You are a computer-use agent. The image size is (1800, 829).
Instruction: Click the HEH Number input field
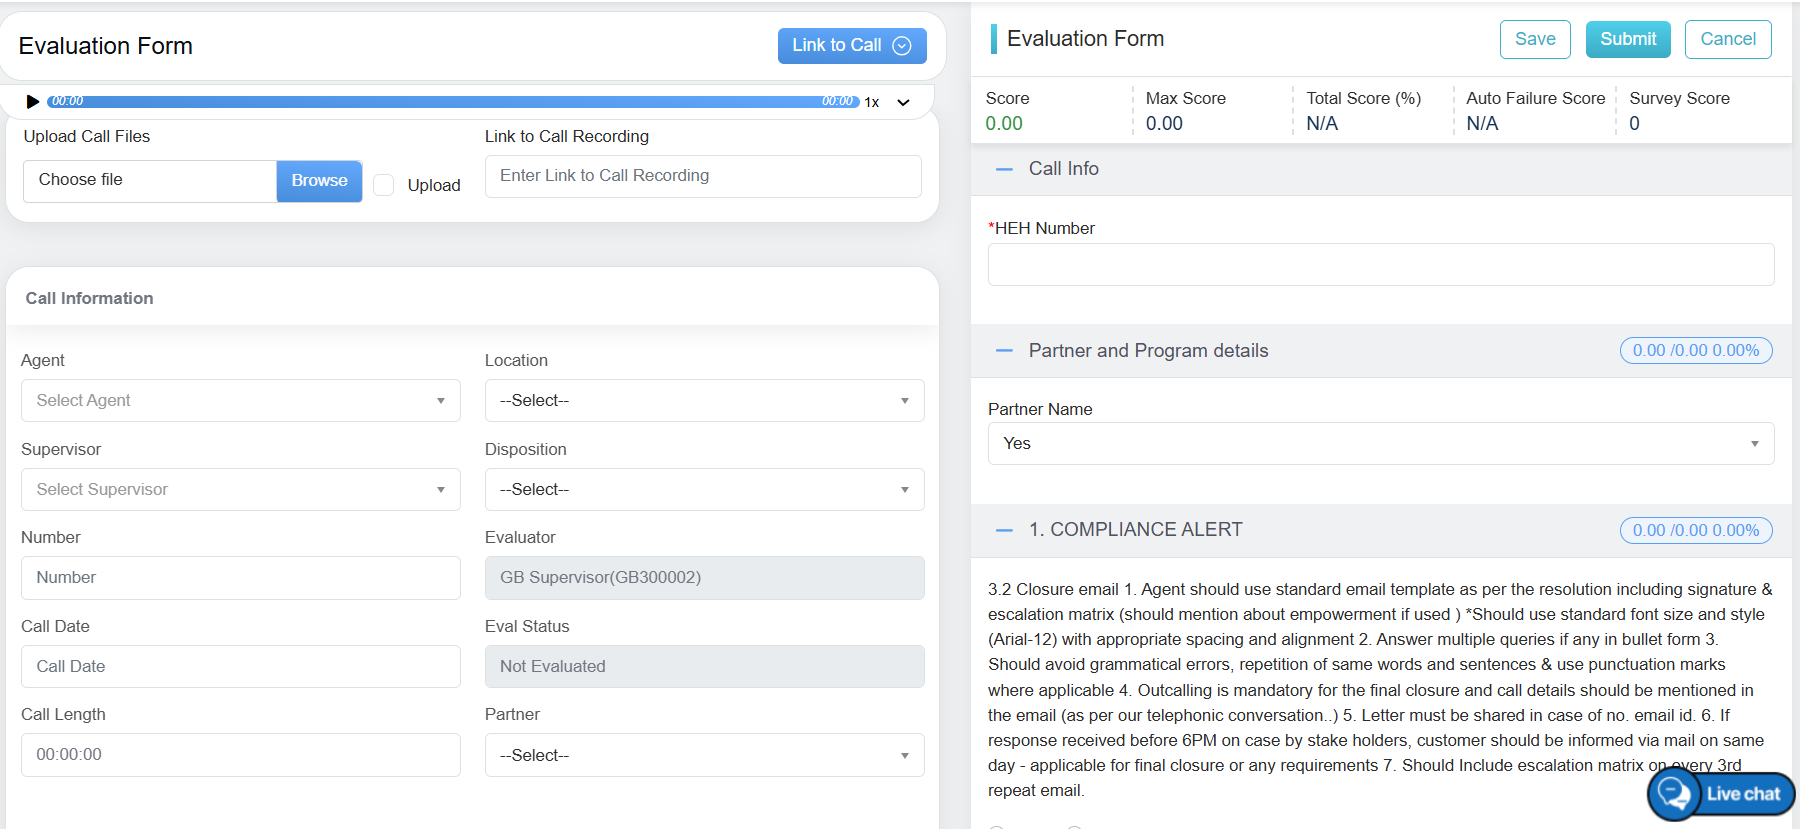click(x=1380, y=265)
